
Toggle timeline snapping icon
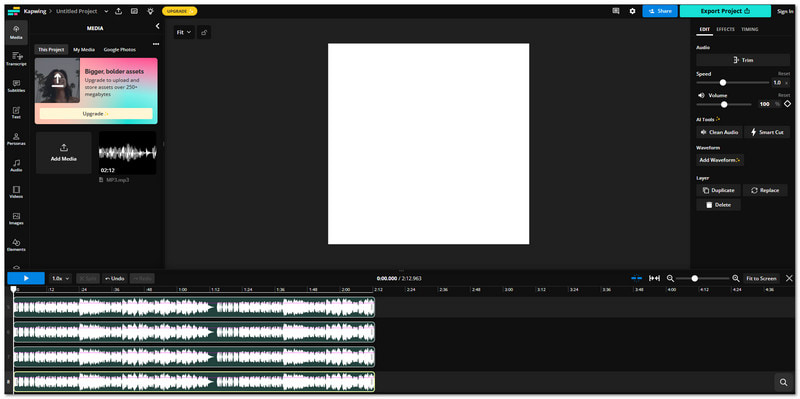coord(636,278)
